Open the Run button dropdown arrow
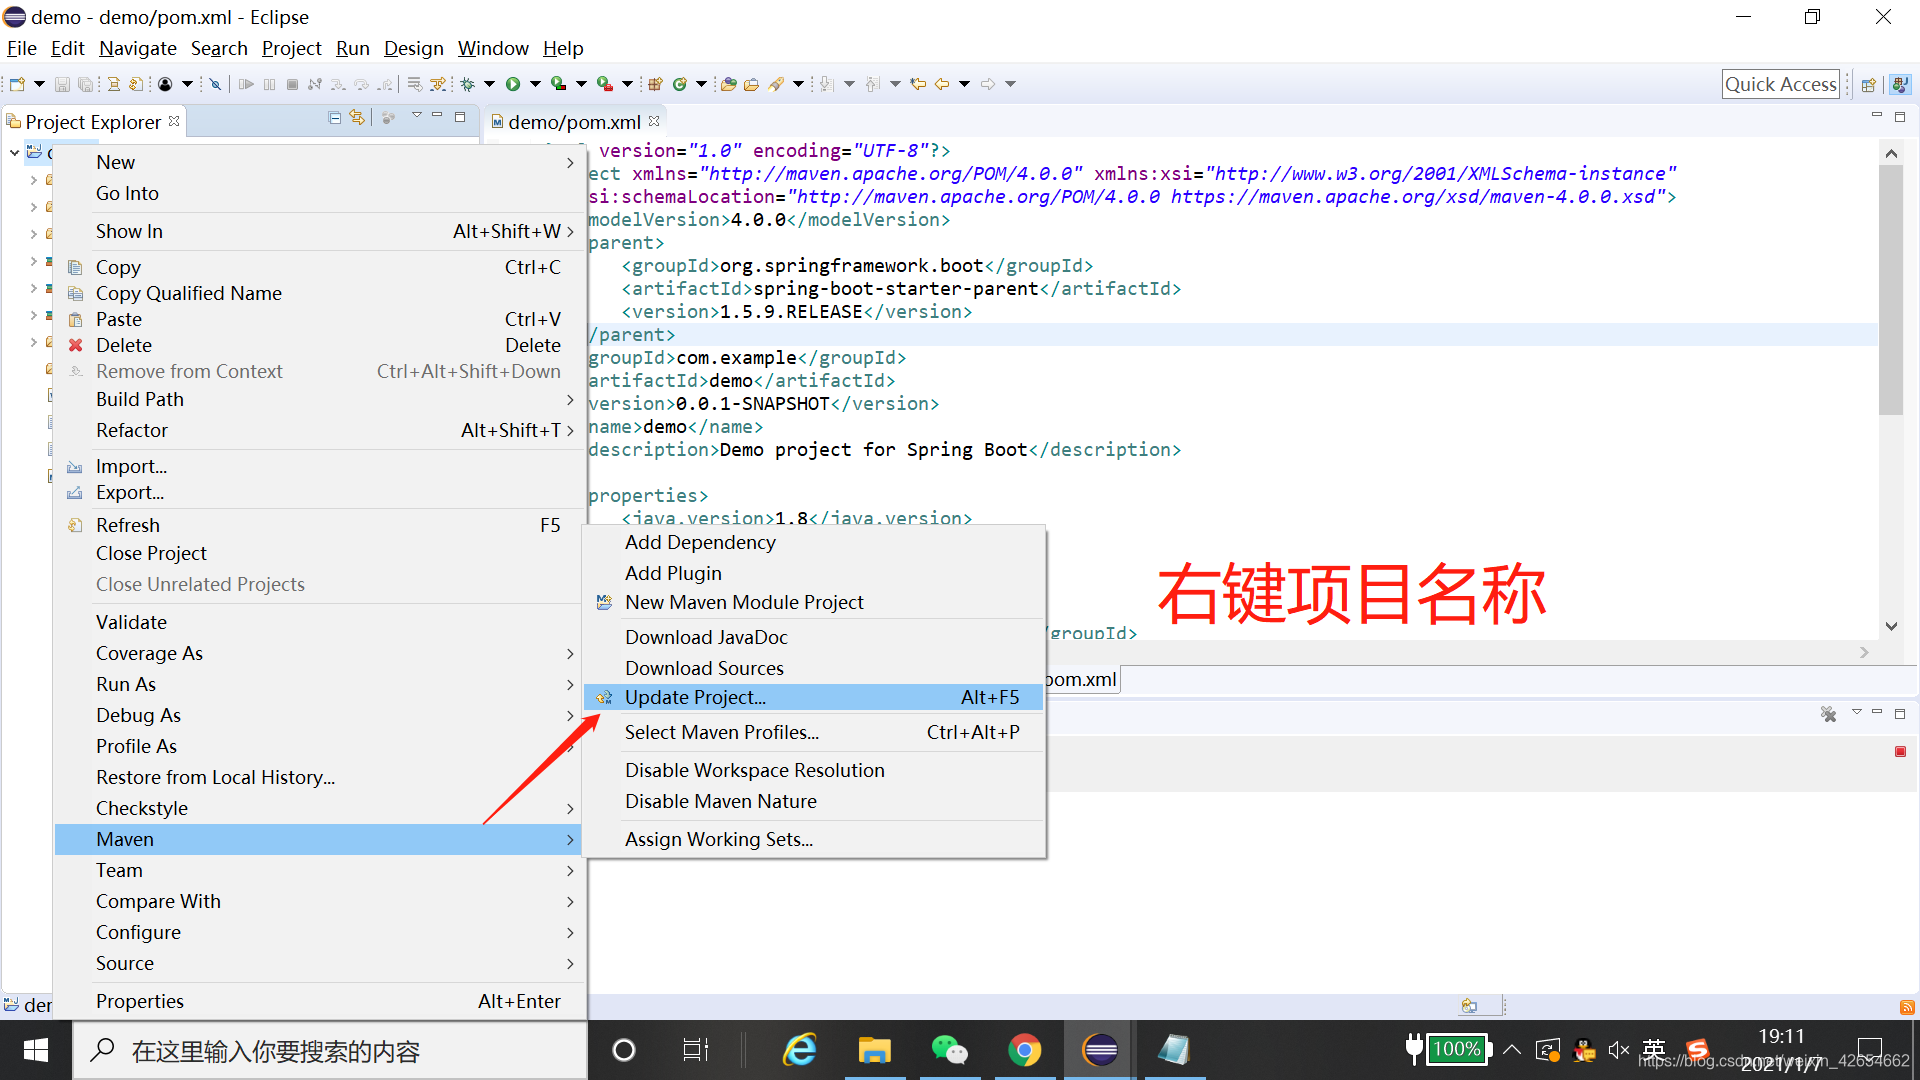This screenshot has height=1080, width=1920. (x=535, y=84)
